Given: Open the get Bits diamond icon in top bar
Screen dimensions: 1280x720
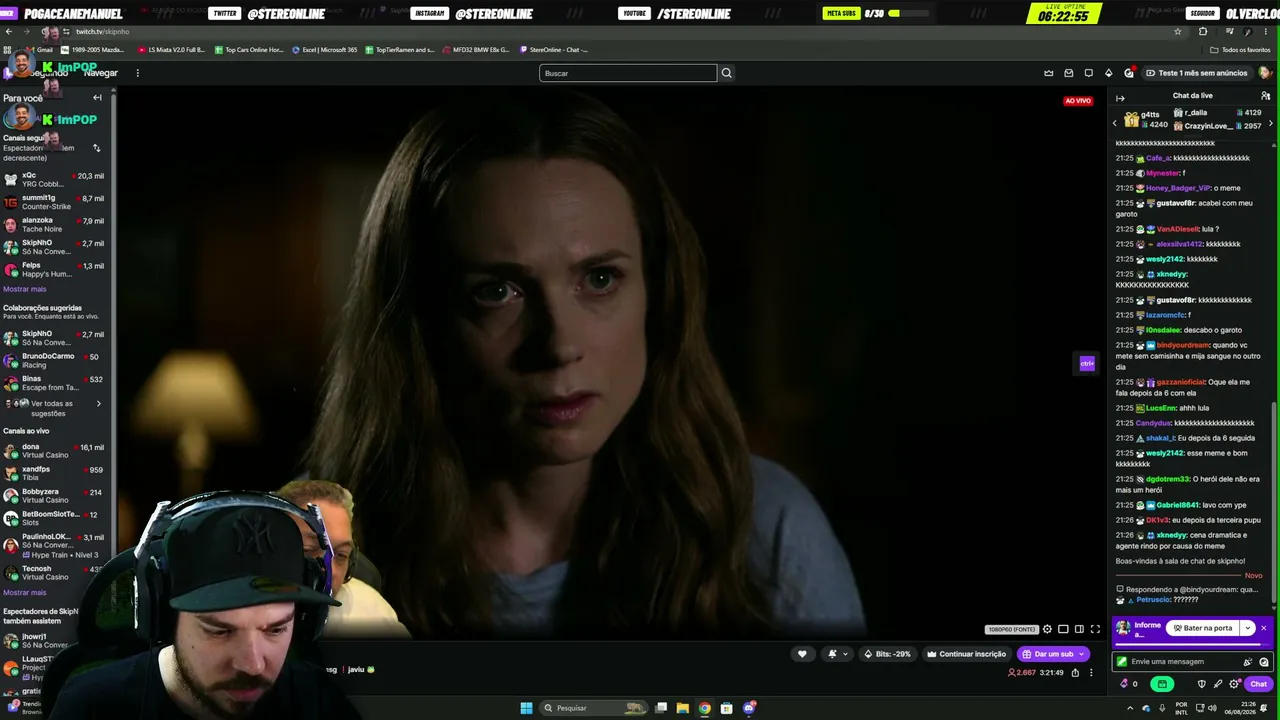Looking at the screenshot, I should [1108, 73].
